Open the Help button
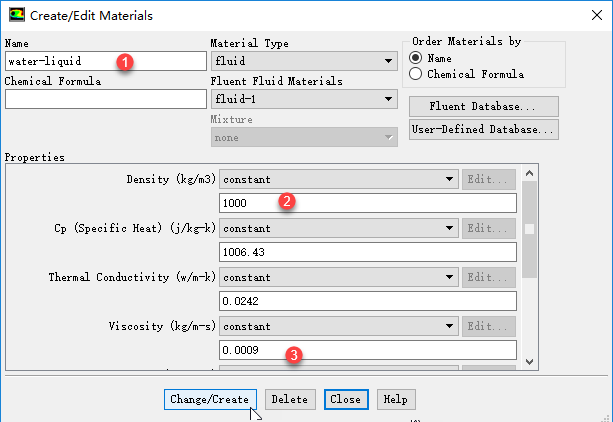The image size is (613, 422). pyautogui.click(x=395, y=399)
